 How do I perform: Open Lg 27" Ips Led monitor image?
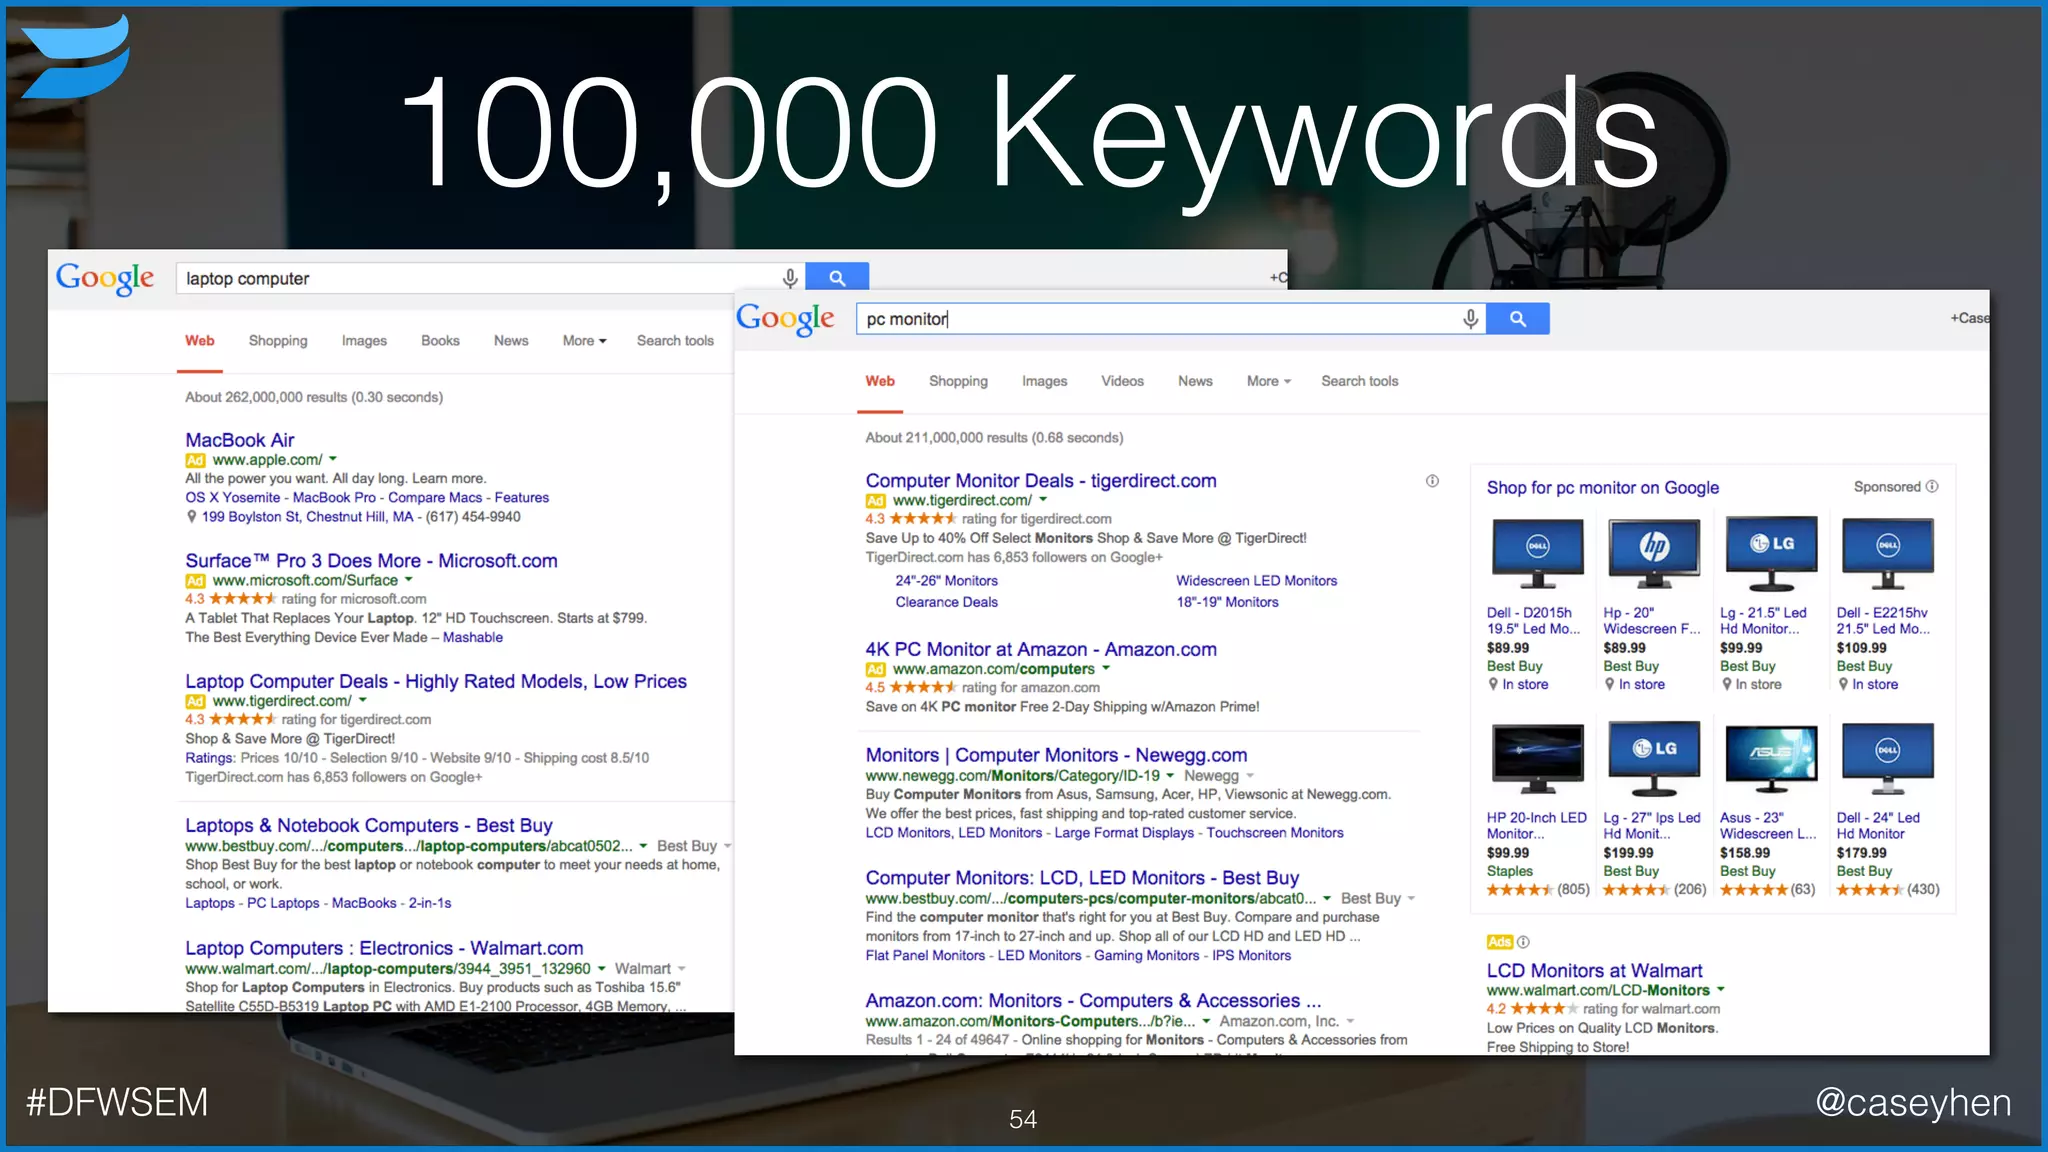[1654, 759]
